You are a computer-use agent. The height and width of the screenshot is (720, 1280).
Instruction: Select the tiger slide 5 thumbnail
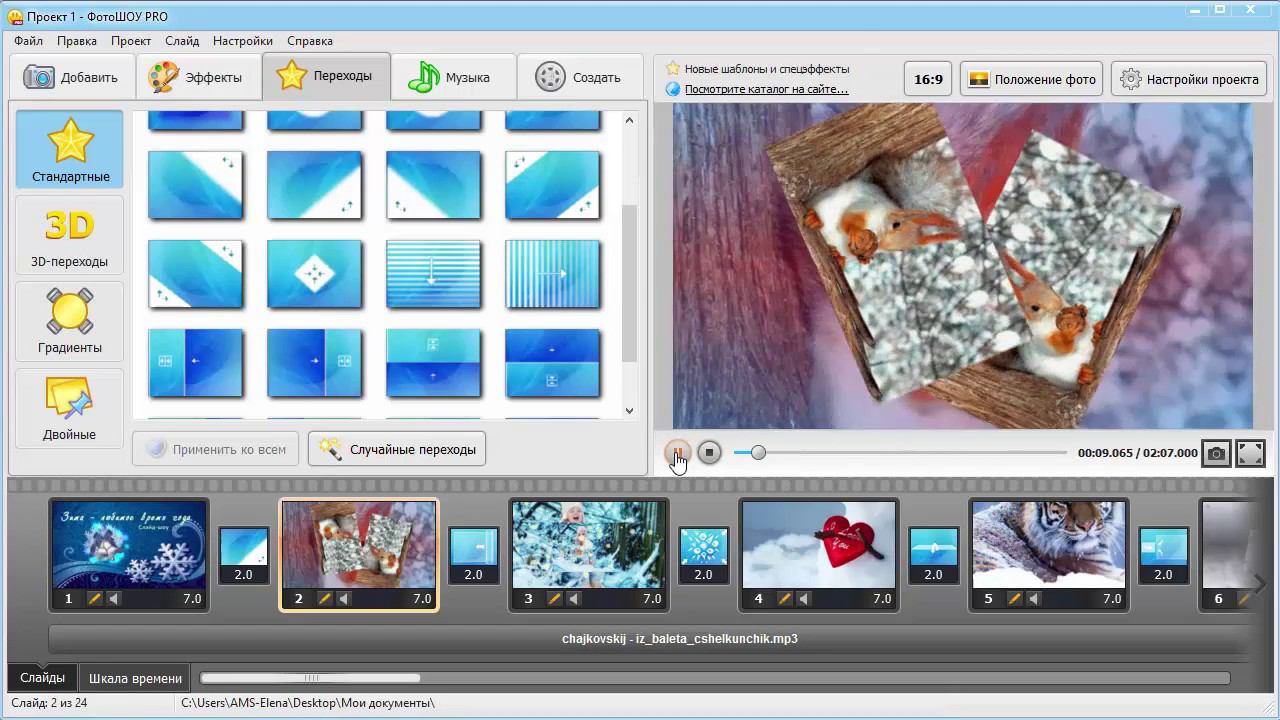click(1048, 545)
